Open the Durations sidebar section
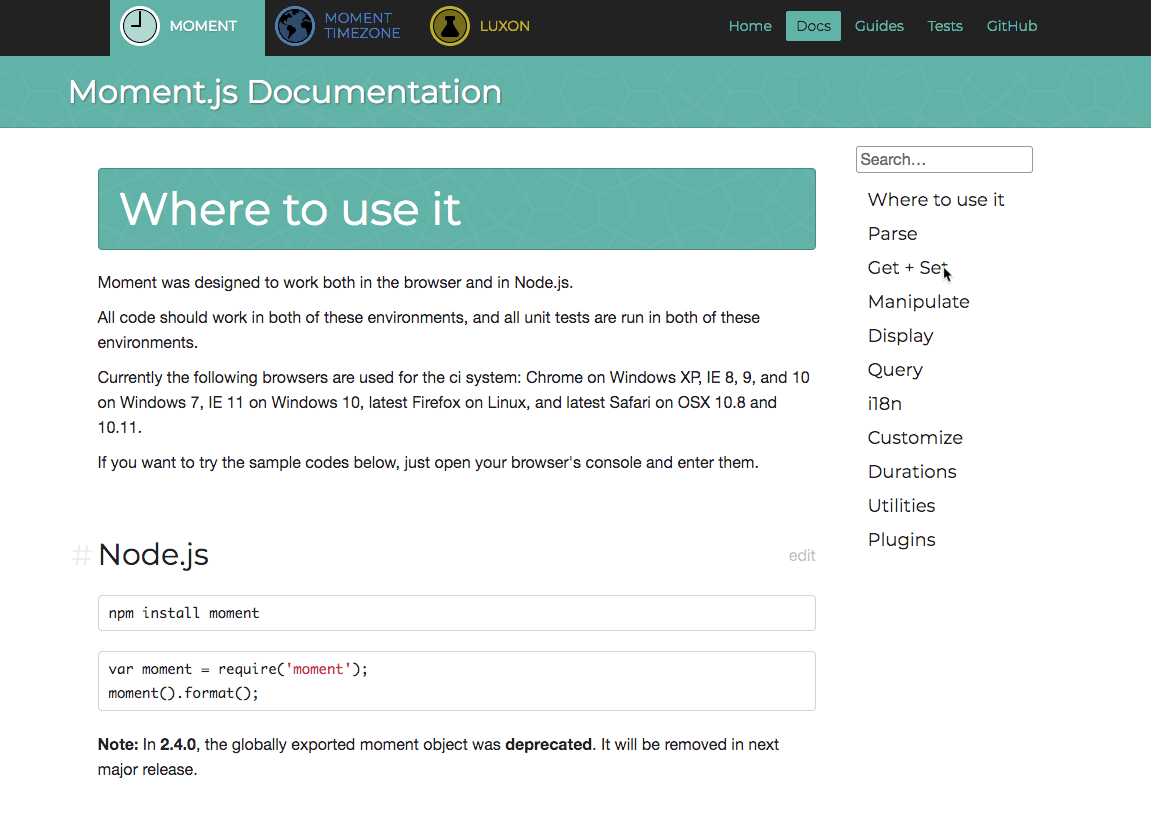Viewport: 1151px width, 835px height. (x=912, y=472)
